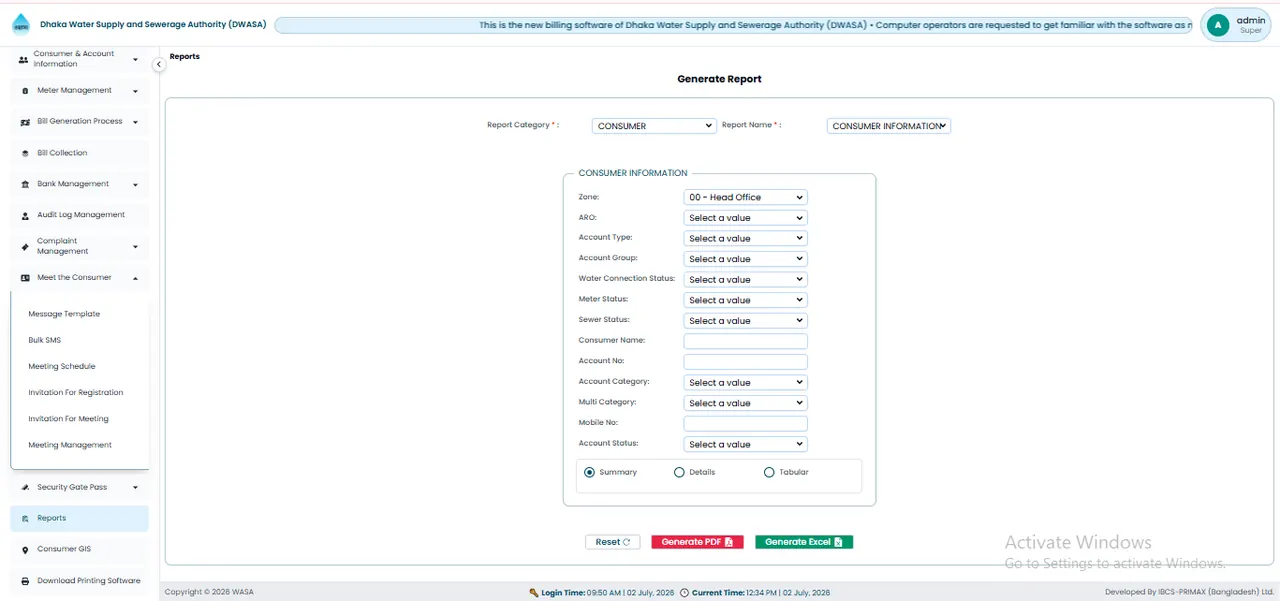Open the ARO dropdown
1280x601 pixels.
click(x=745, y=218)
